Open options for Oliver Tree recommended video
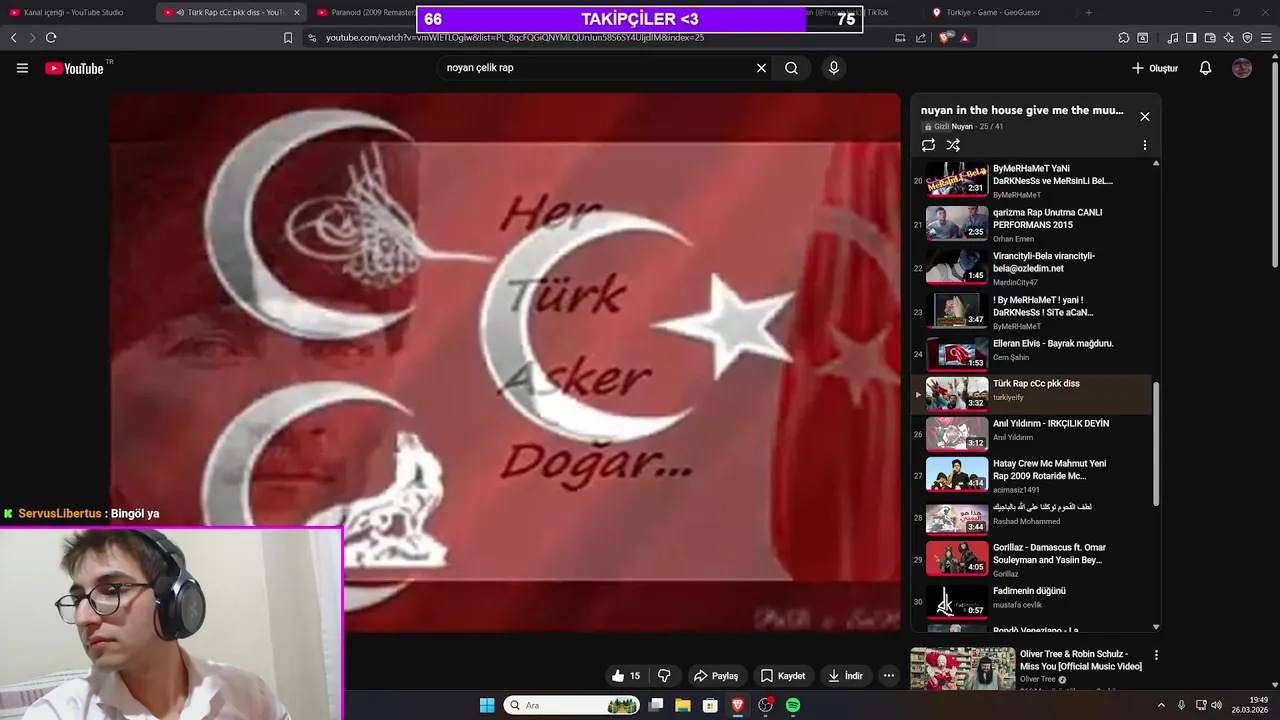This screenshot has width=1280, height=720. click(x=1156, y=656)
